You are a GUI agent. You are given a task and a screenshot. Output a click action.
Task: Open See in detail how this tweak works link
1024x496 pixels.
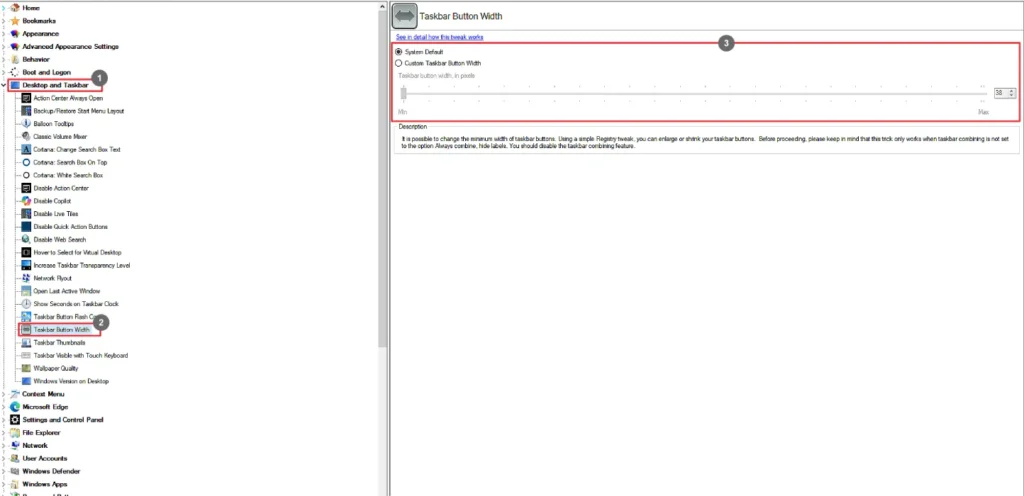click(440, 37)
